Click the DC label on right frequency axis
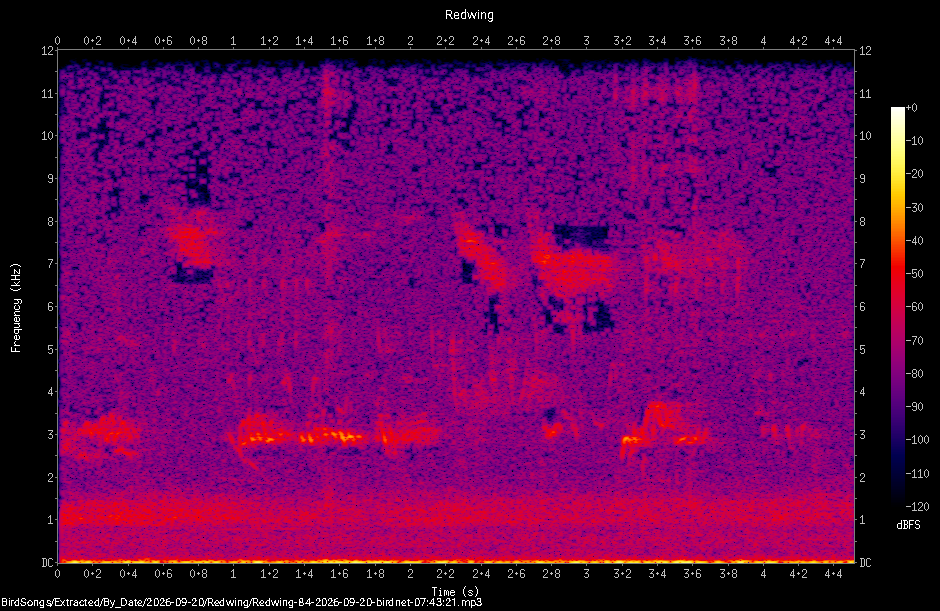The height and width of the screenshot is (611, 940). click(x=865, y=562)
